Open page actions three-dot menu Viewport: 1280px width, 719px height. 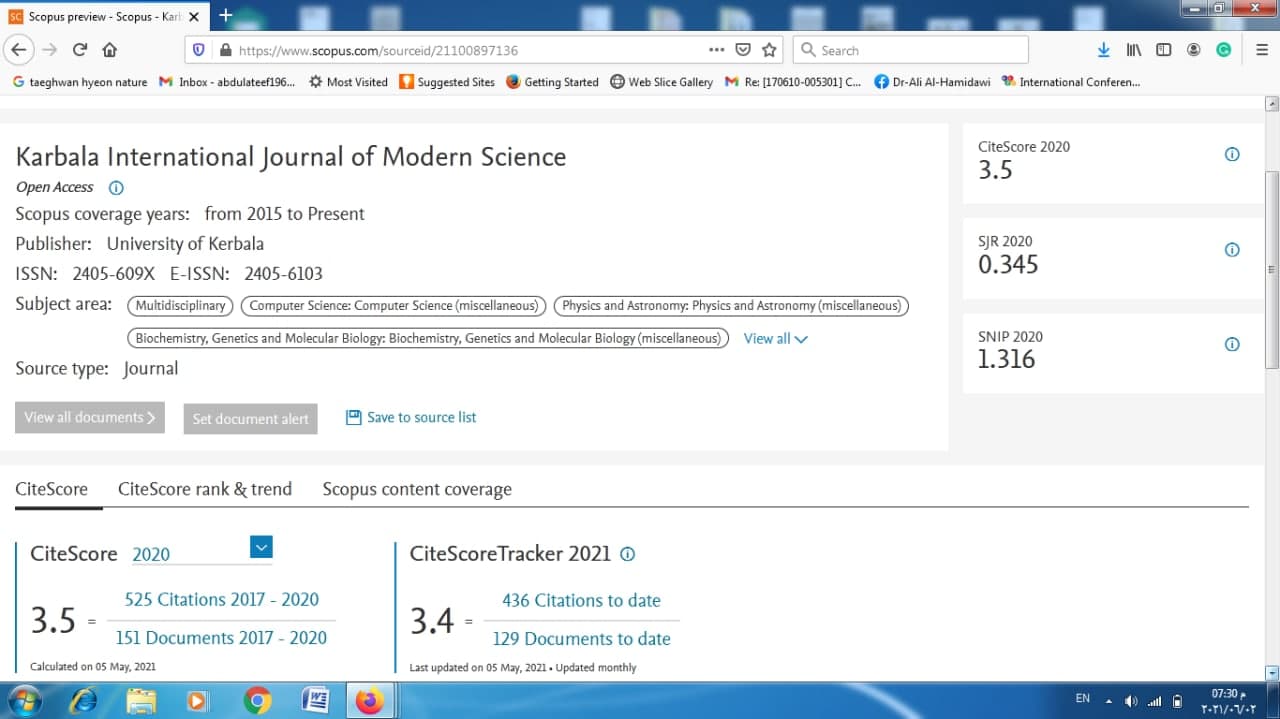[x=716, y=50]
